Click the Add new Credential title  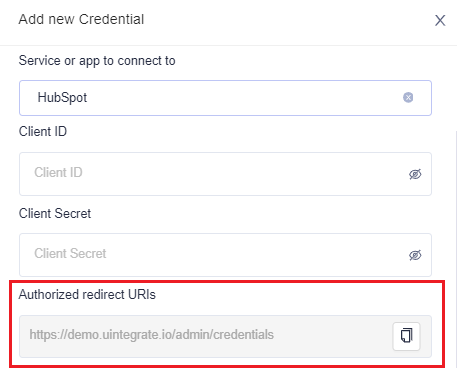pos(81,19)
